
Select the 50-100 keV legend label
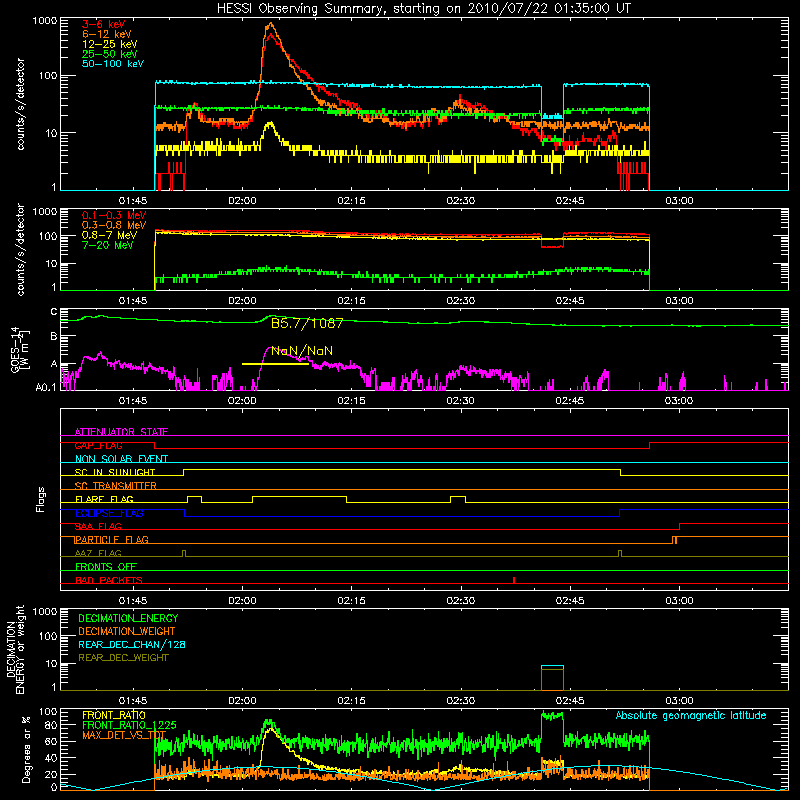[113, 64]
